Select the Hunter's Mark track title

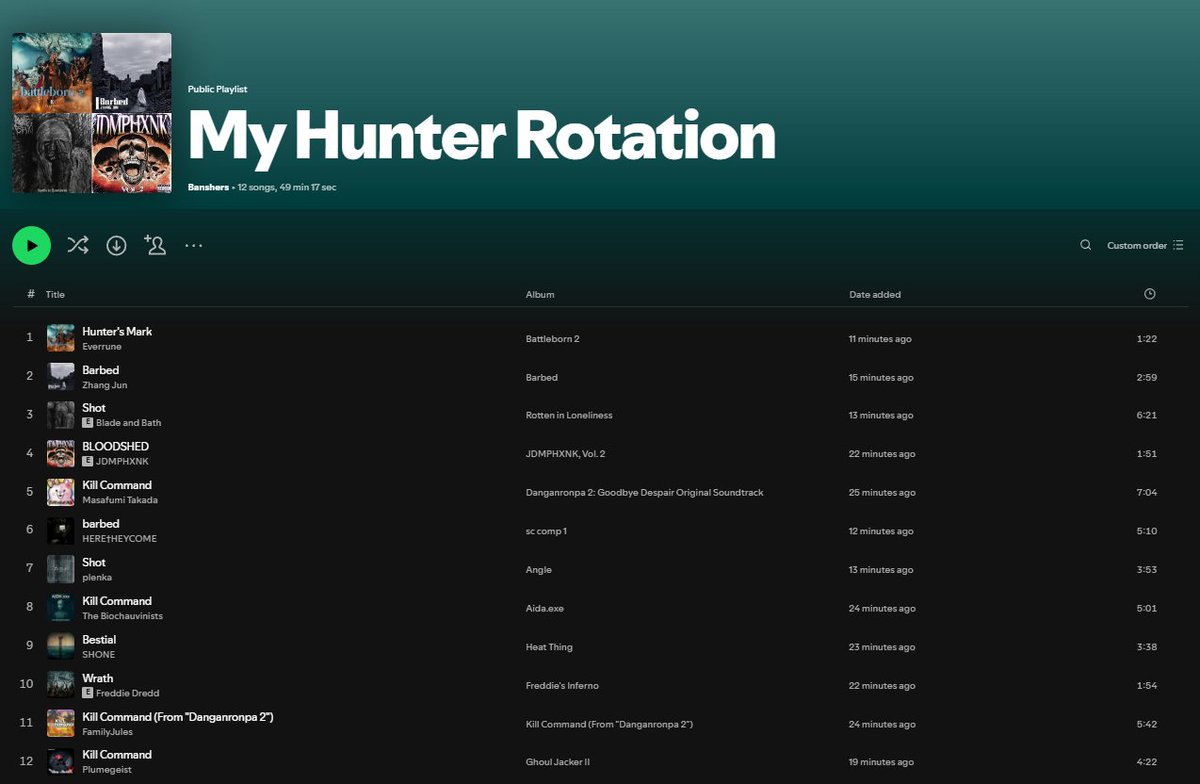(117, 331)
